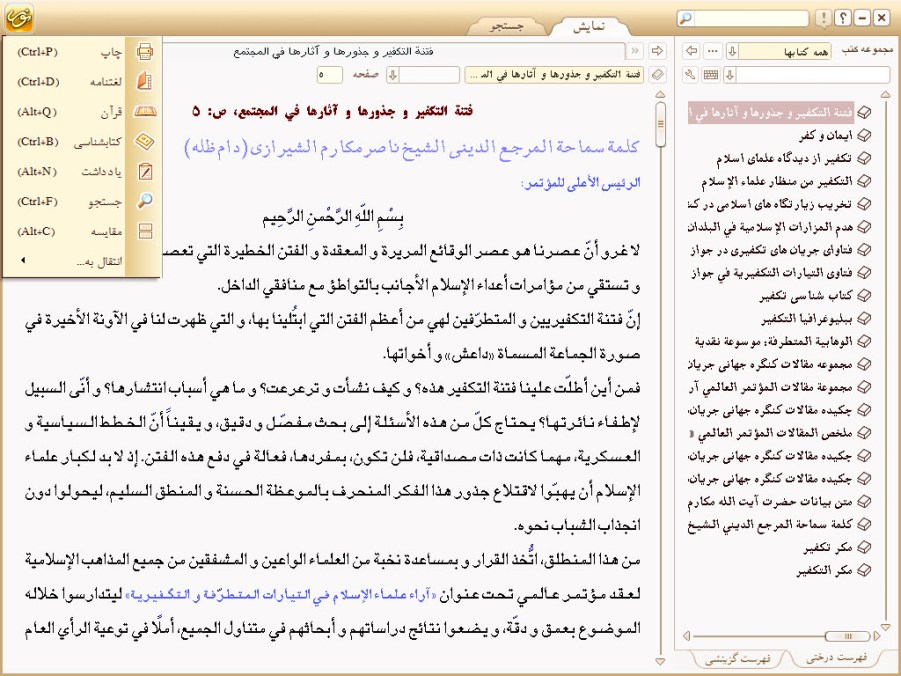This screenshot has height=676, width=901.
Task: Open the قرآن book icon in menu
Action: click(x=145, y=112)
